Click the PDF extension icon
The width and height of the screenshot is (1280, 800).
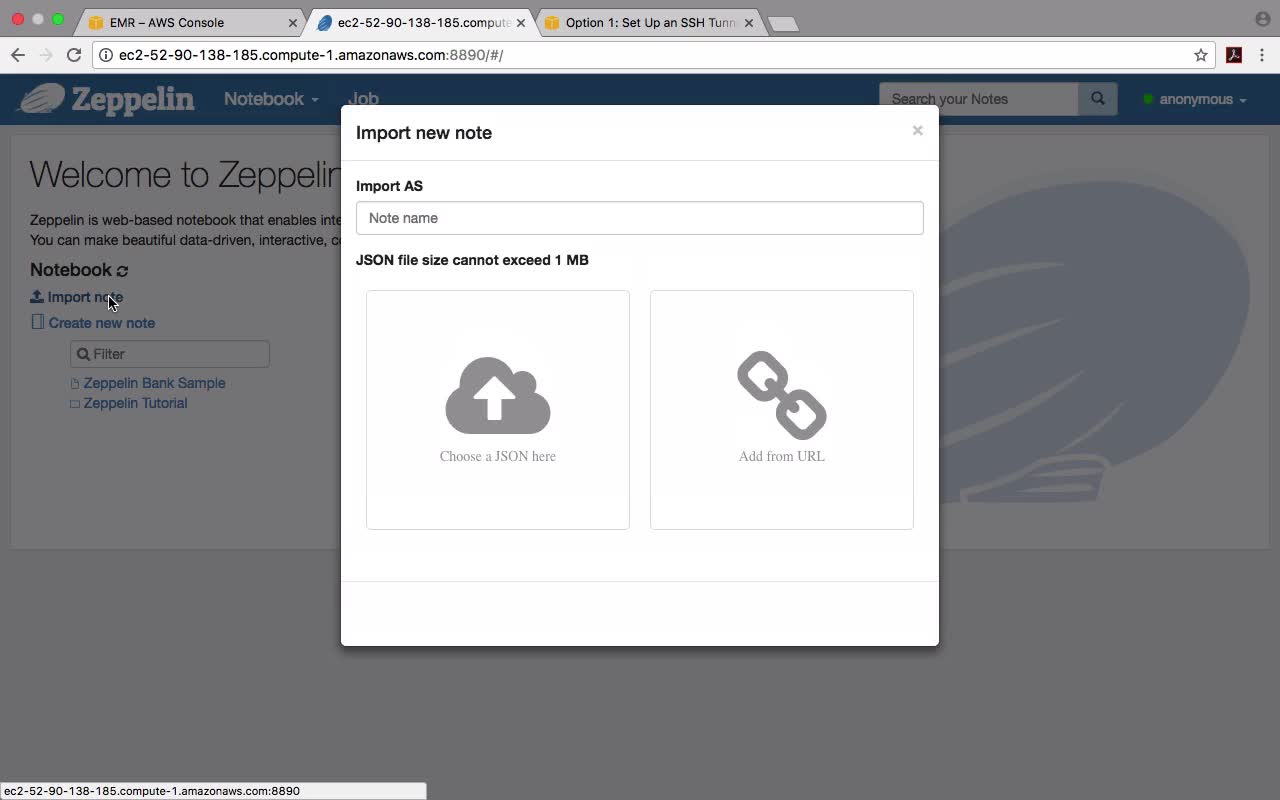click(1234, 55)
